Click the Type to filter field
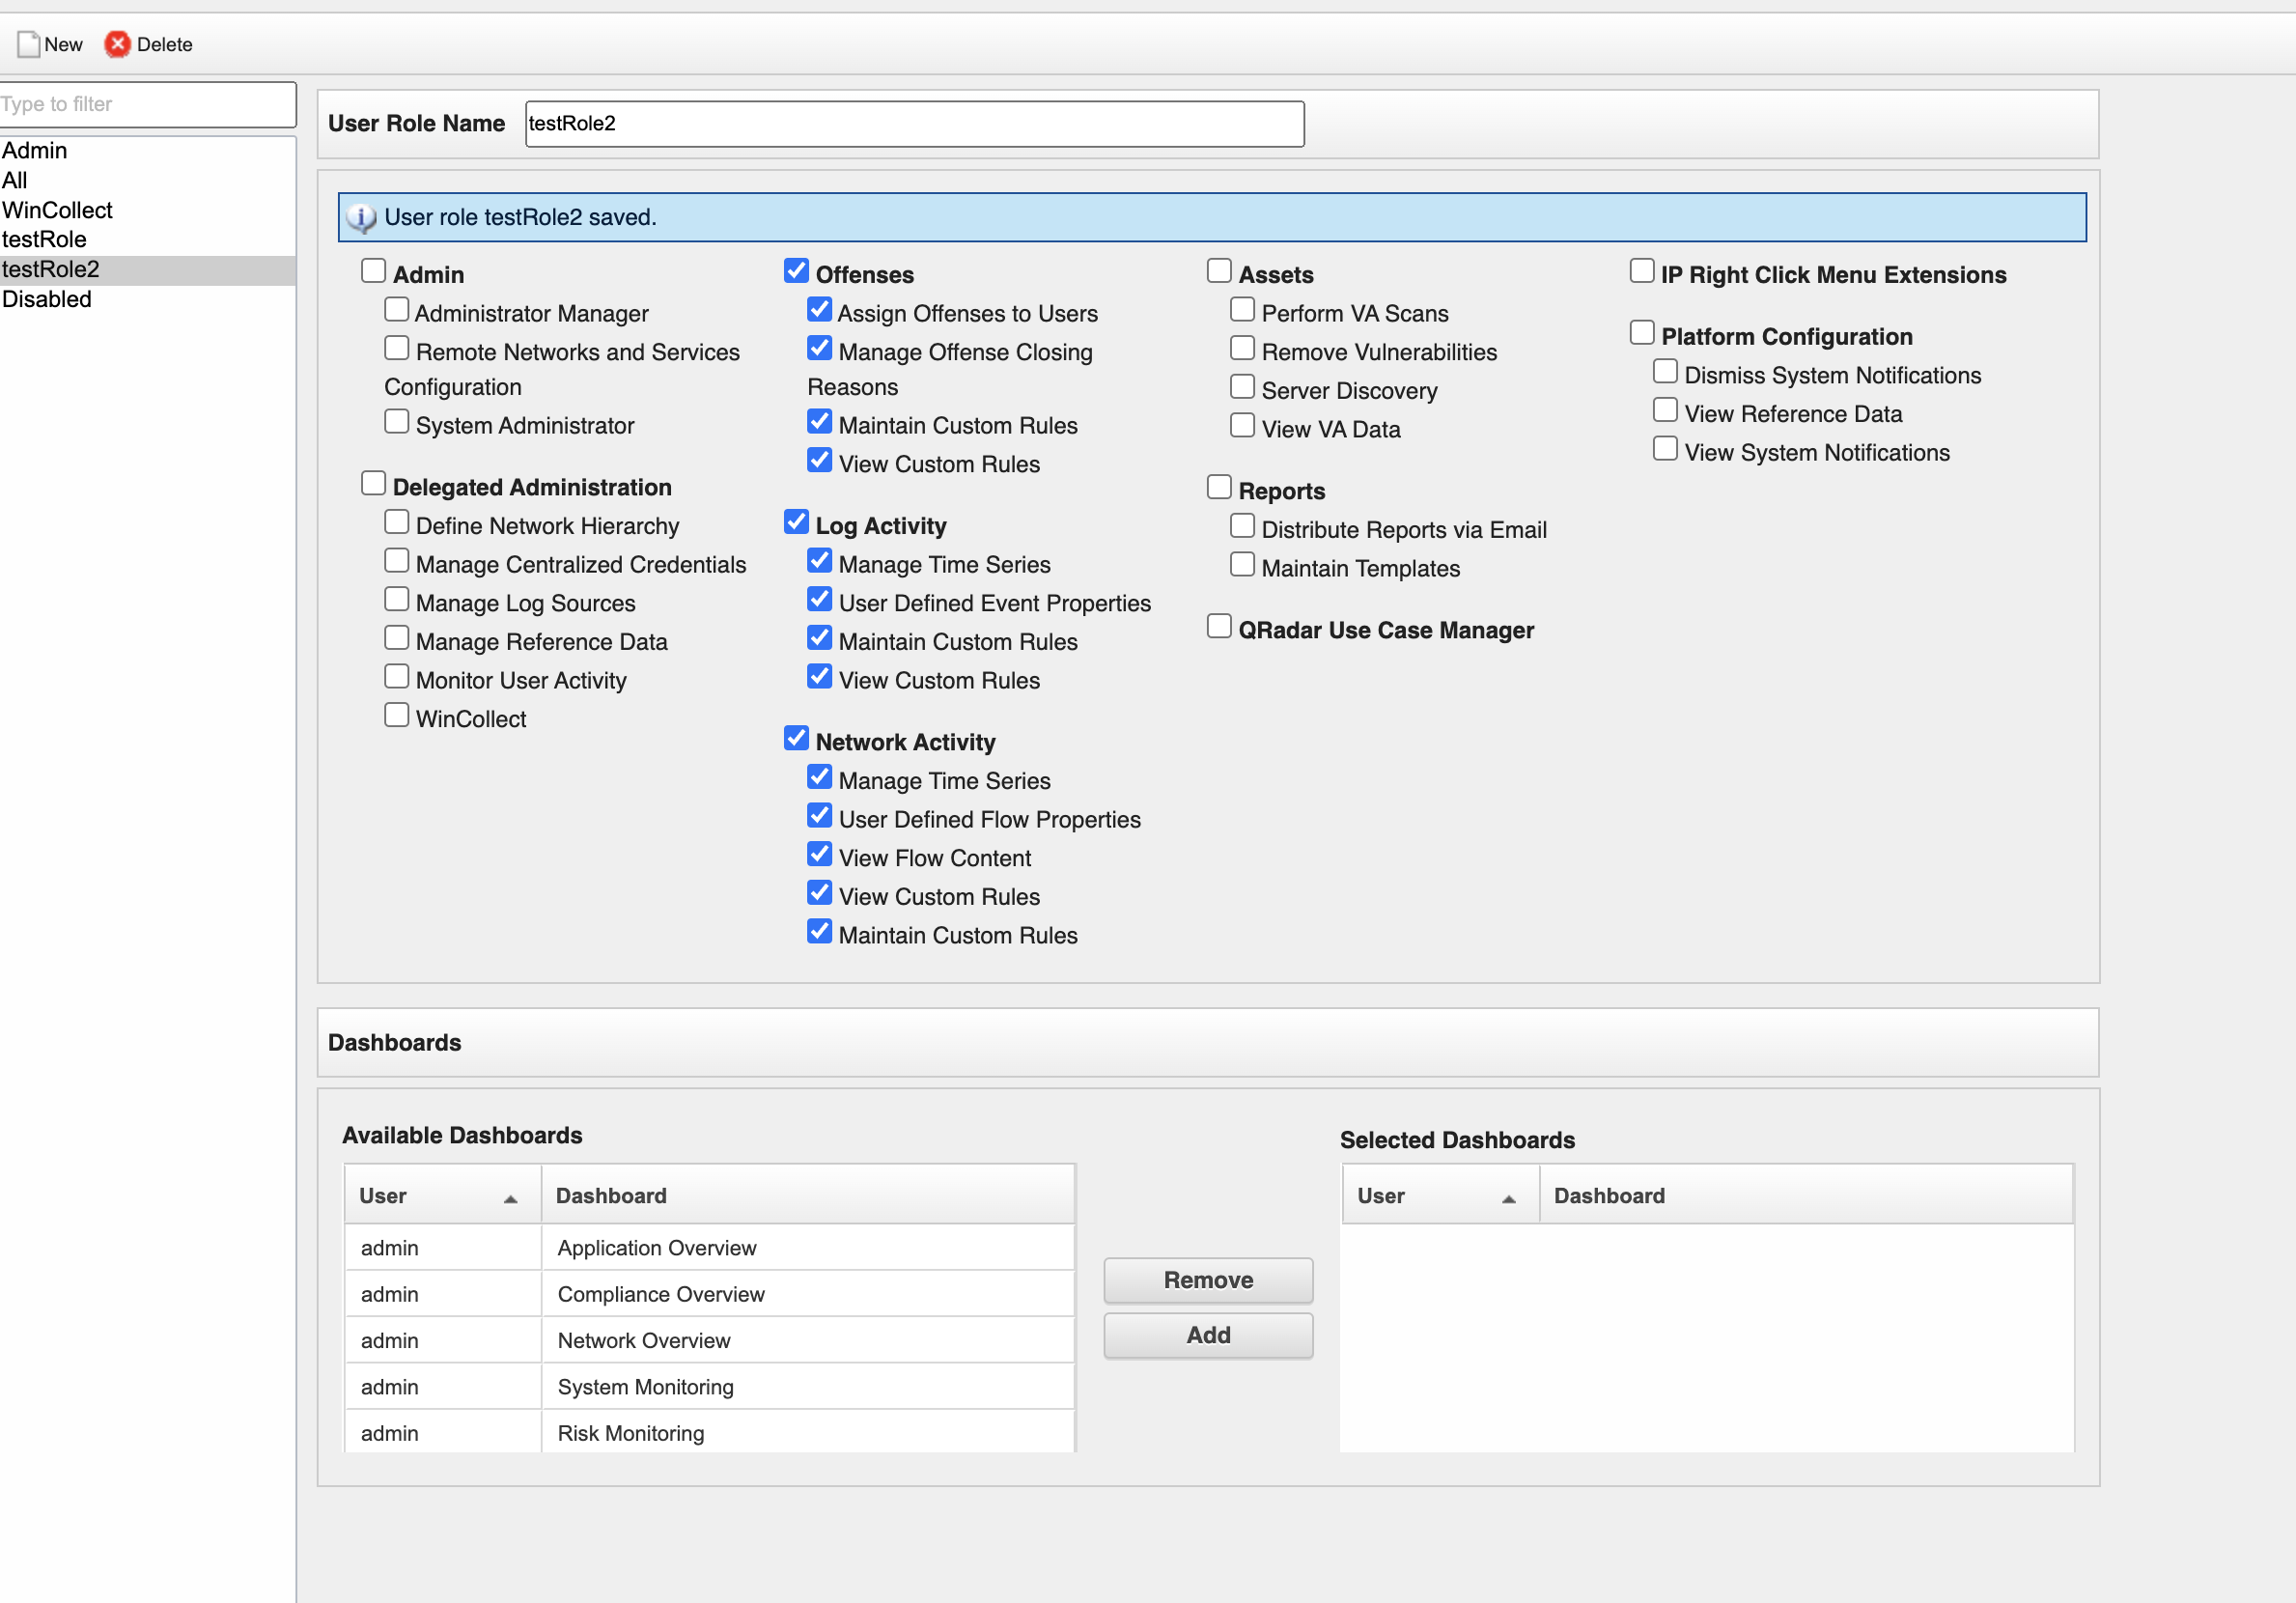 [147, 104]
